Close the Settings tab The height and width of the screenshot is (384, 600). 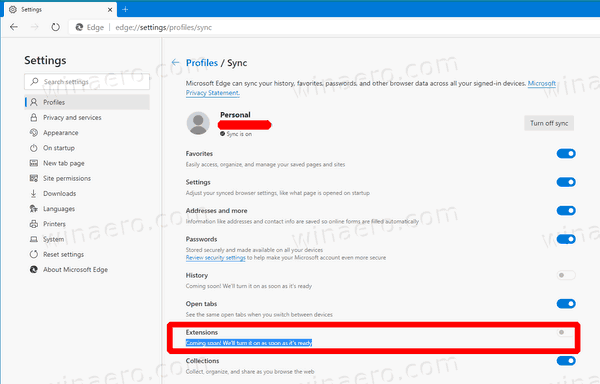110,10
